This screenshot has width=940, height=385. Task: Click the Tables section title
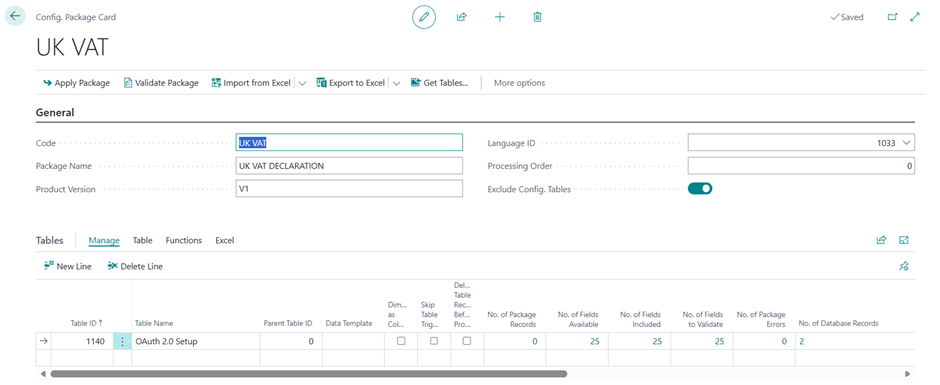click(50, 240)
